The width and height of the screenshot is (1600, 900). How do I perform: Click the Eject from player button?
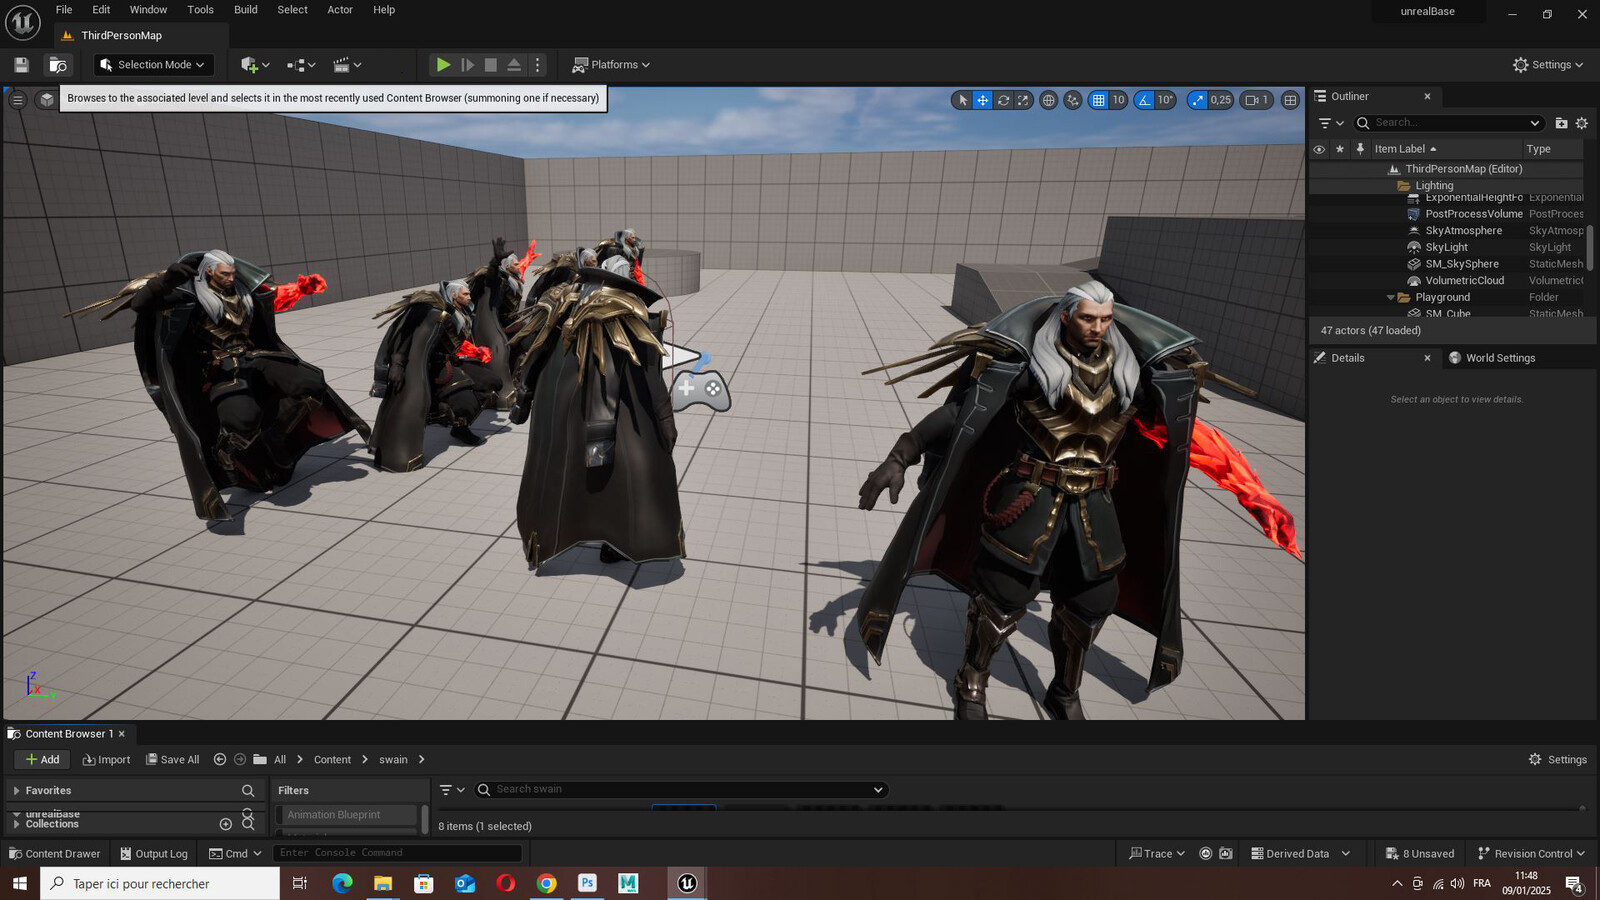click(x=514, y=65)
